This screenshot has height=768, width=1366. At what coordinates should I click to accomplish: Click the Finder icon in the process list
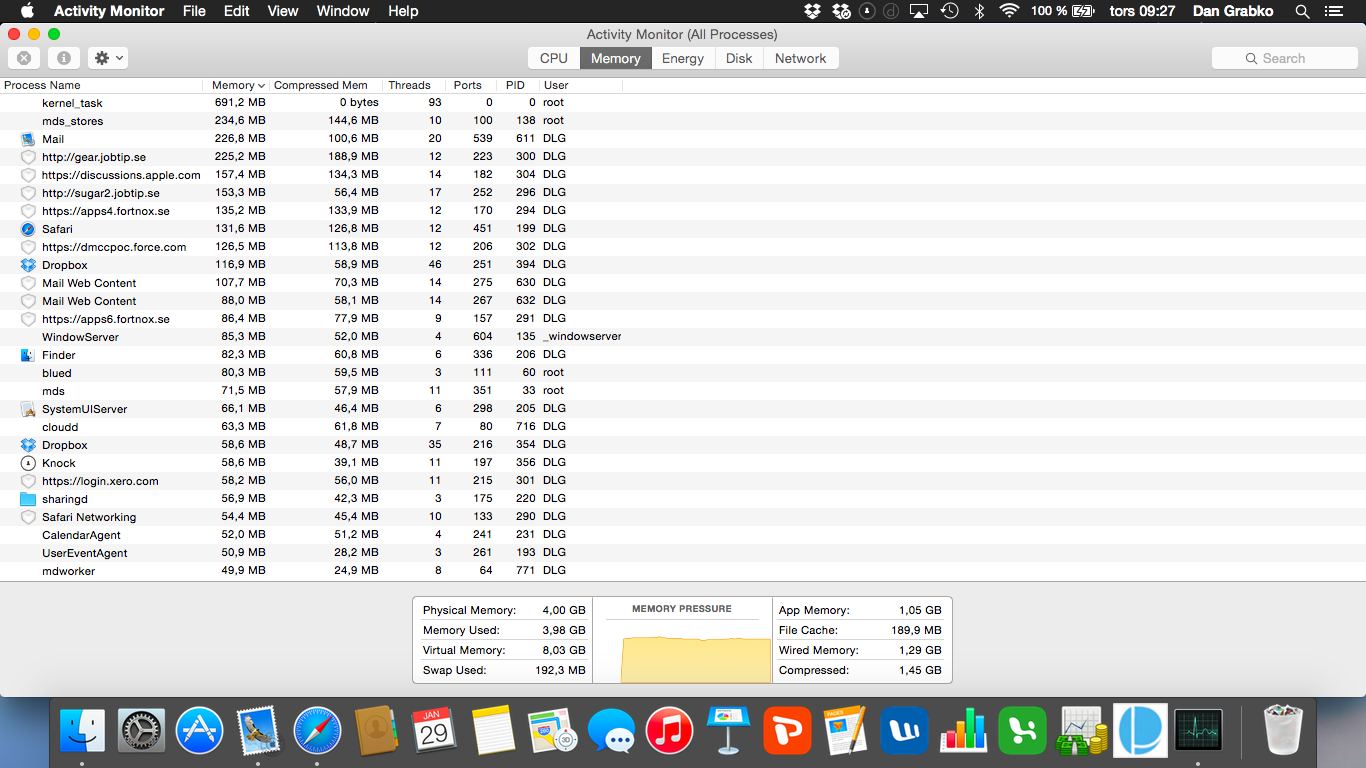(x=28, y=355)
